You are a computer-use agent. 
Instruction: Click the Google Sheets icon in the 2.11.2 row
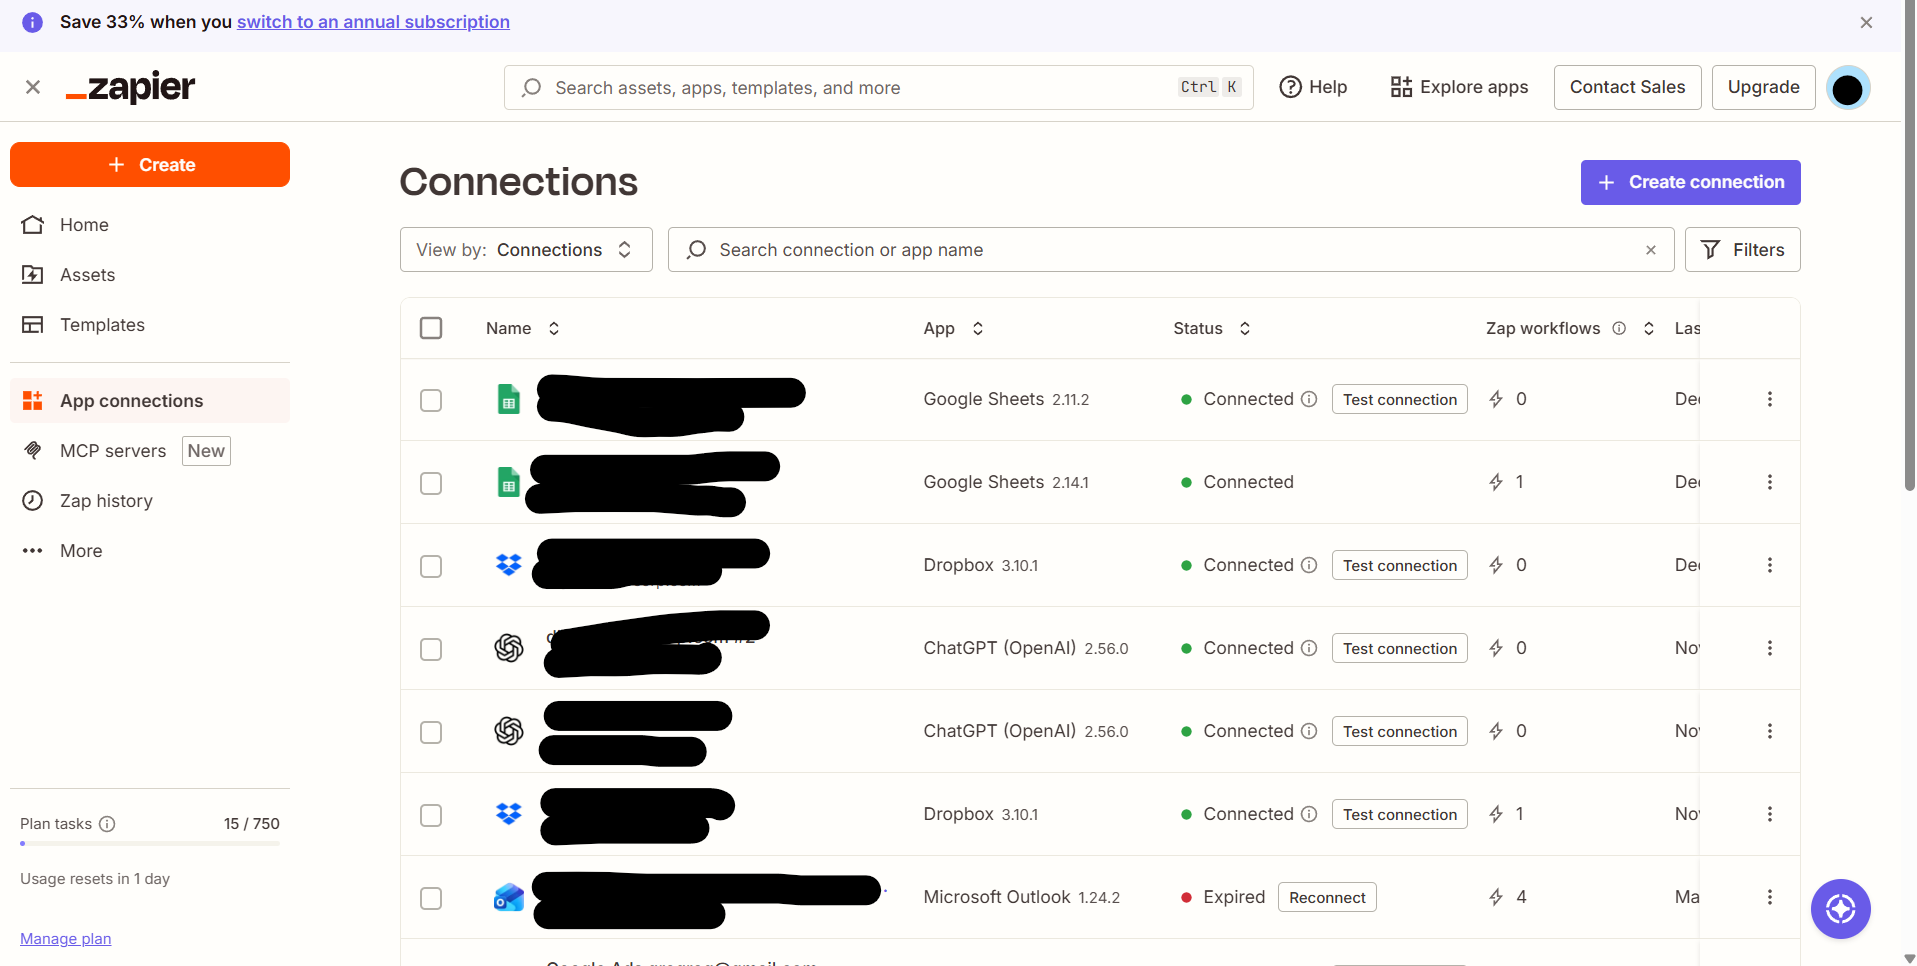[x=509, y=399]
